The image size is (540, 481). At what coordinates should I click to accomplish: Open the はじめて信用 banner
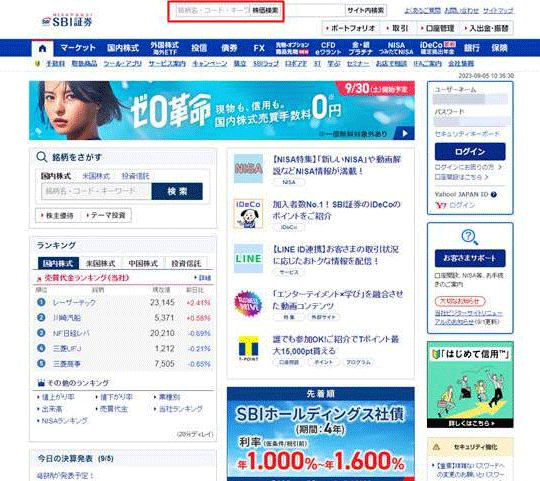pyautogui.click(x=470, y=385)
